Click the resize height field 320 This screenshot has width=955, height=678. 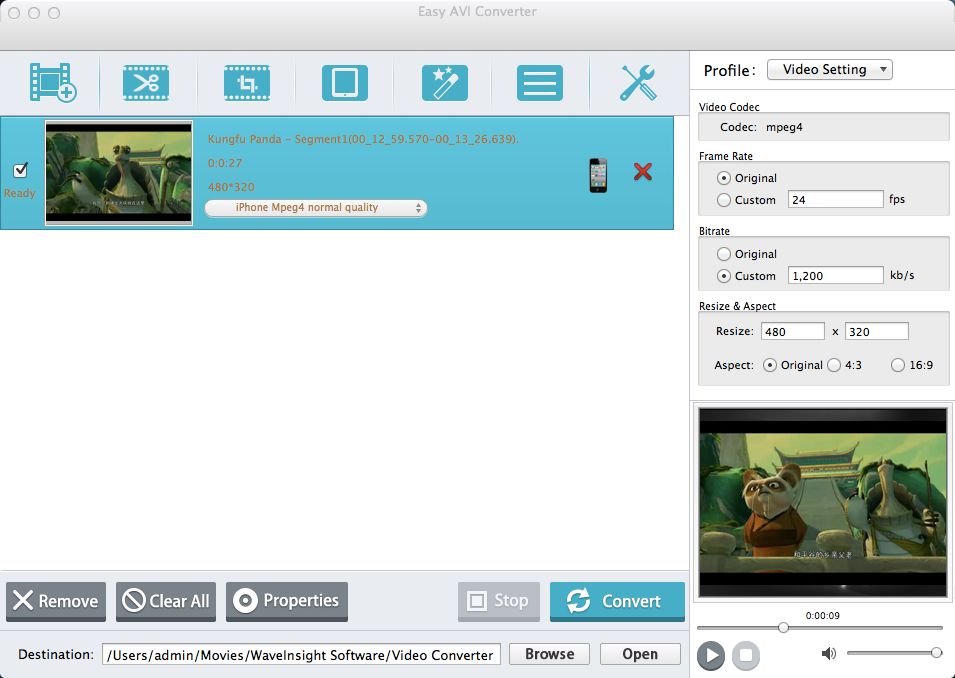click(x=876, y=331)
